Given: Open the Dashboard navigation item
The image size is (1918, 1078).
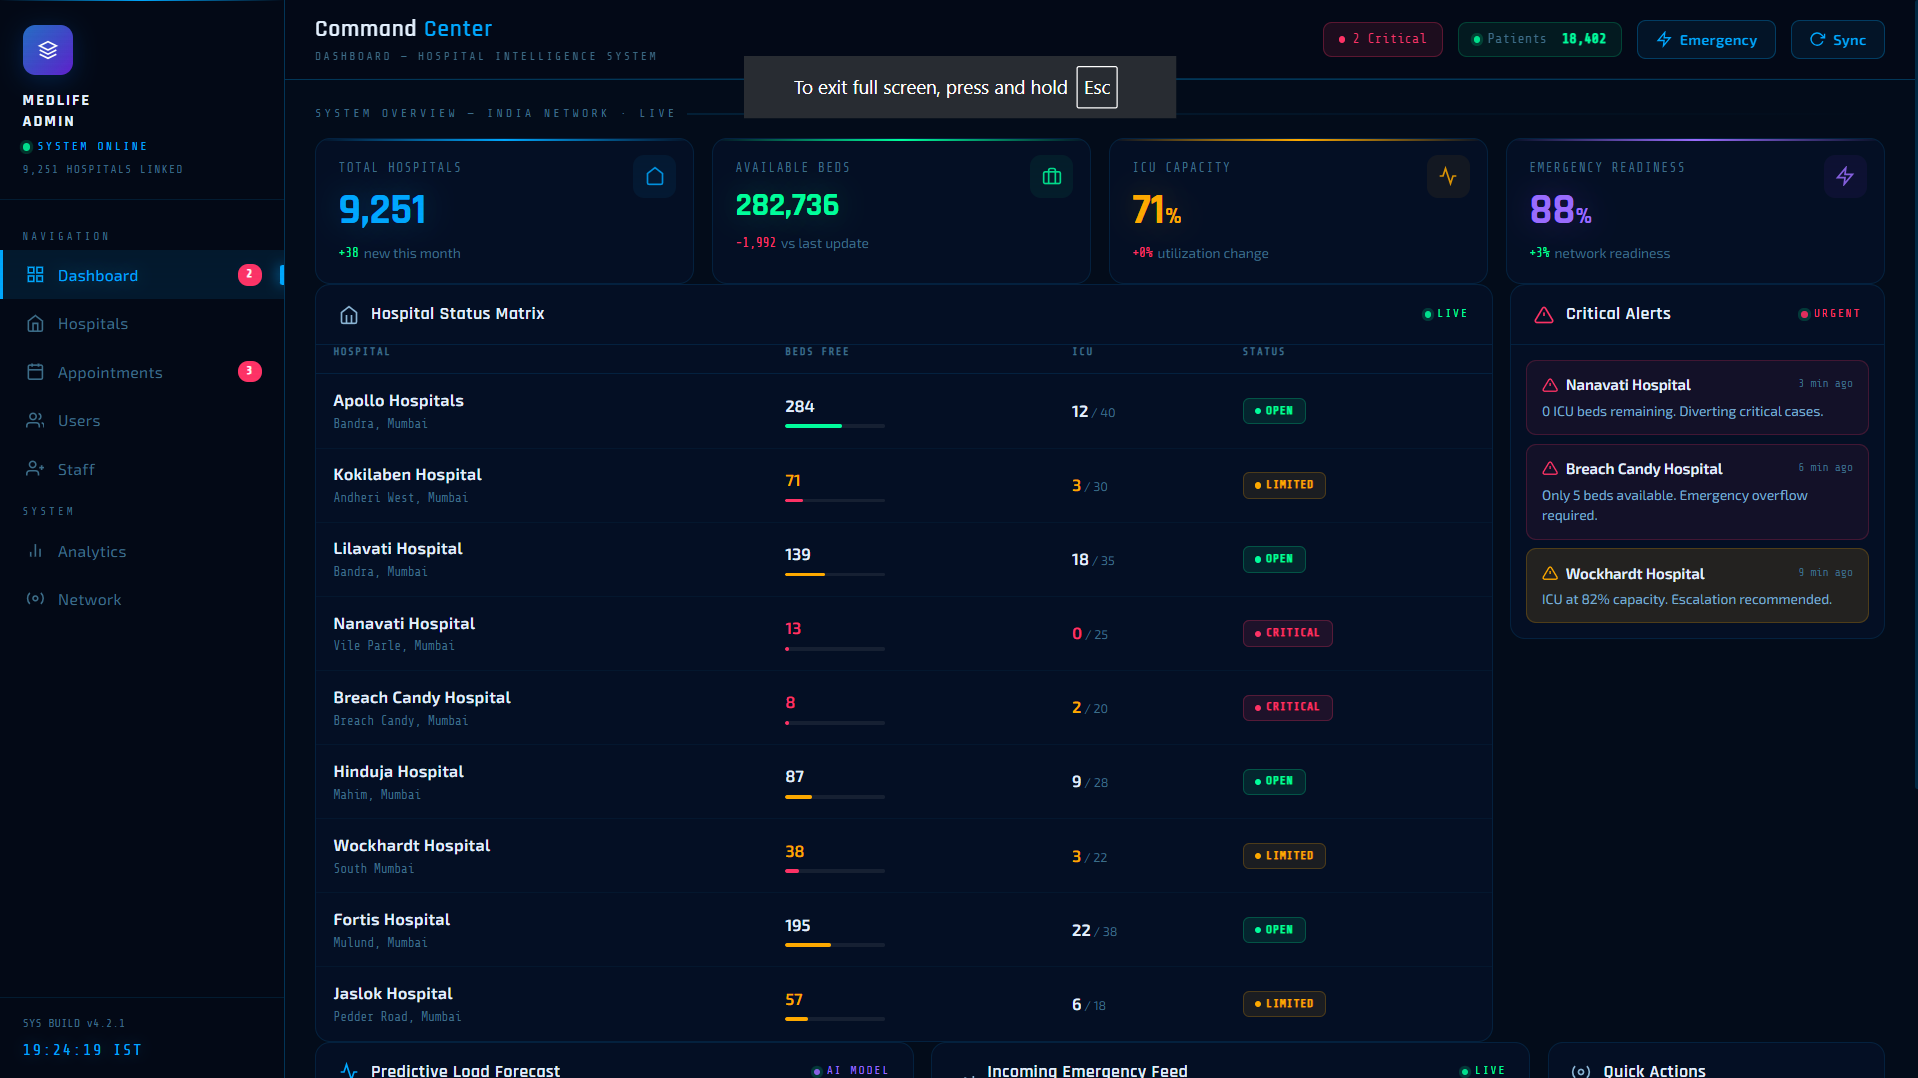Looking at the screenshot, I should coord(142,275).
